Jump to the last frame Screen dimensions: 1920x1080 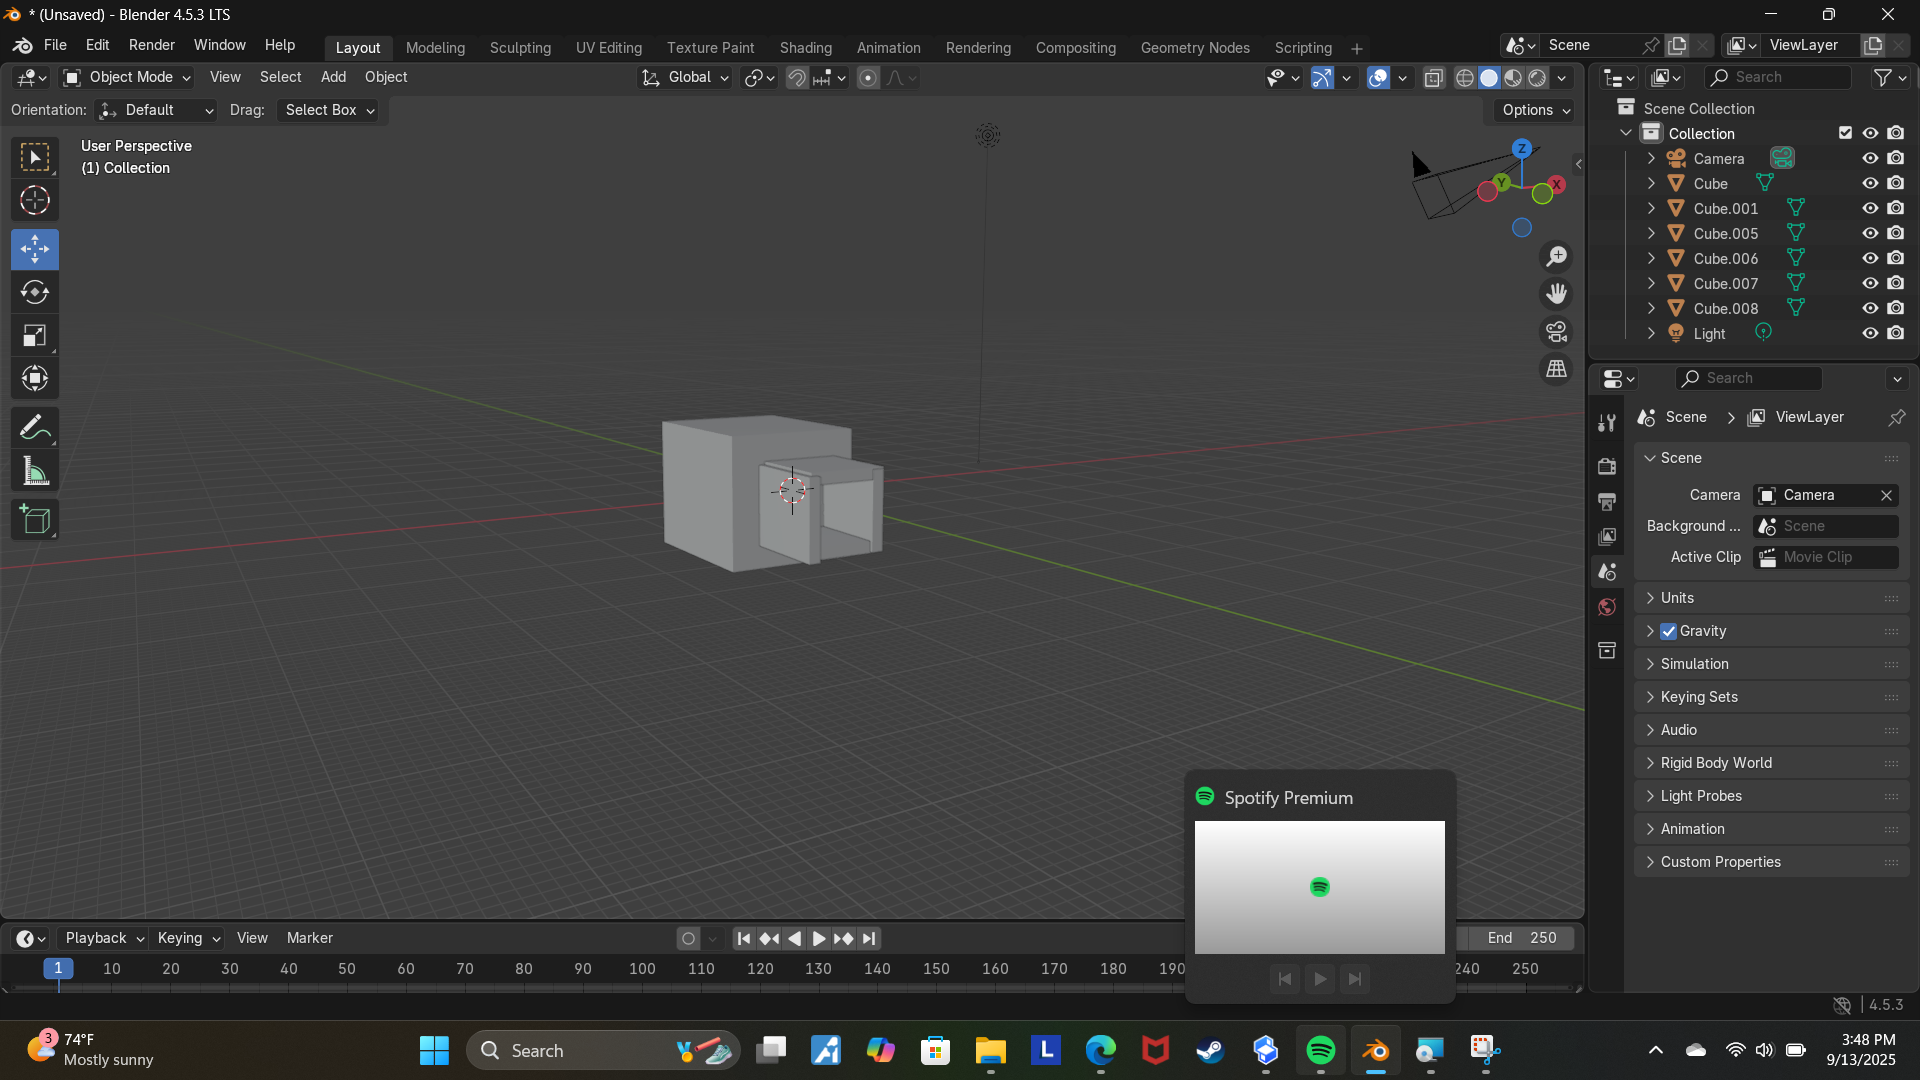pyautogui.click(x=869, y=938)
